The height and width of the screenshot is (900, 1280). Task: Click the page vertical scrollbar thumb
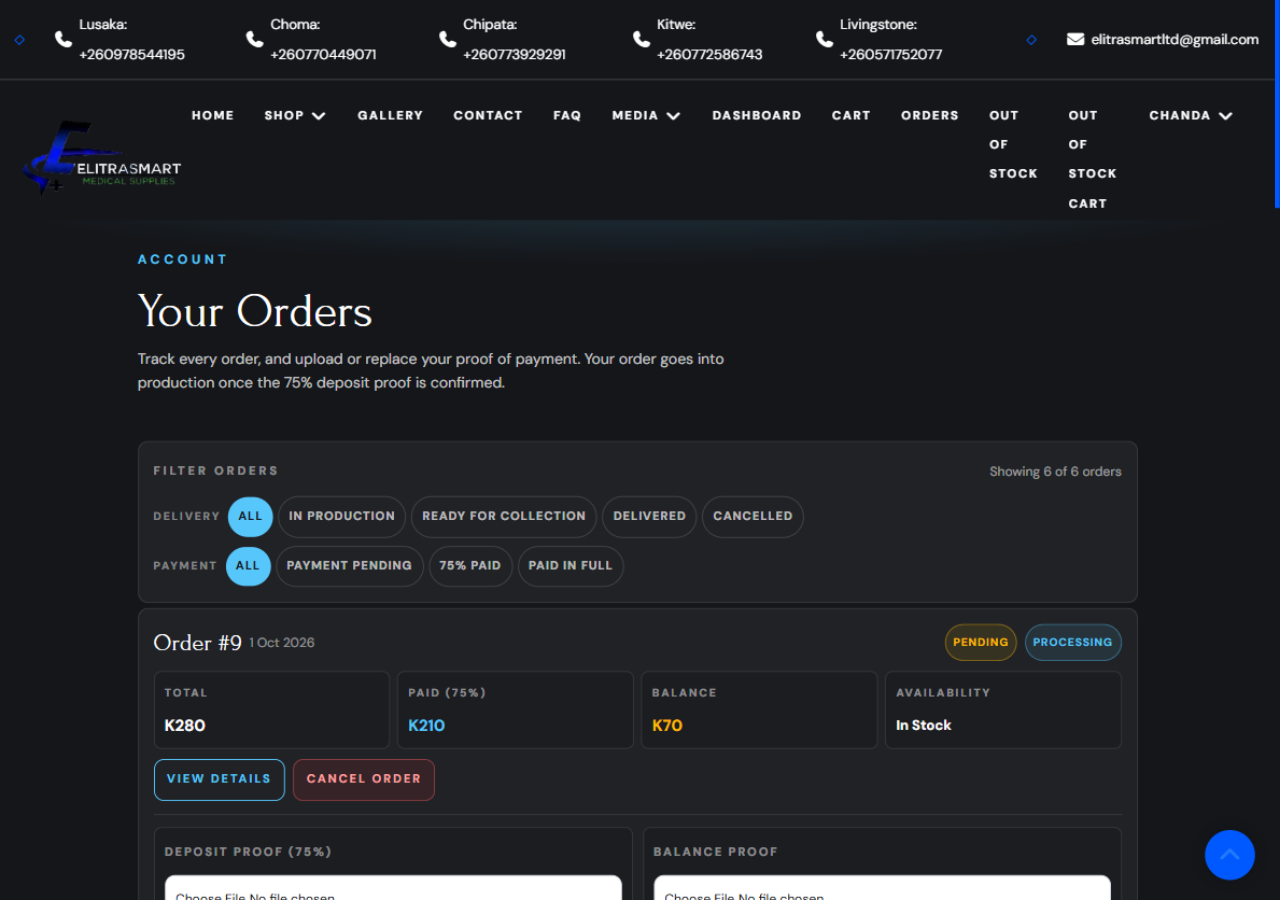1277,104
